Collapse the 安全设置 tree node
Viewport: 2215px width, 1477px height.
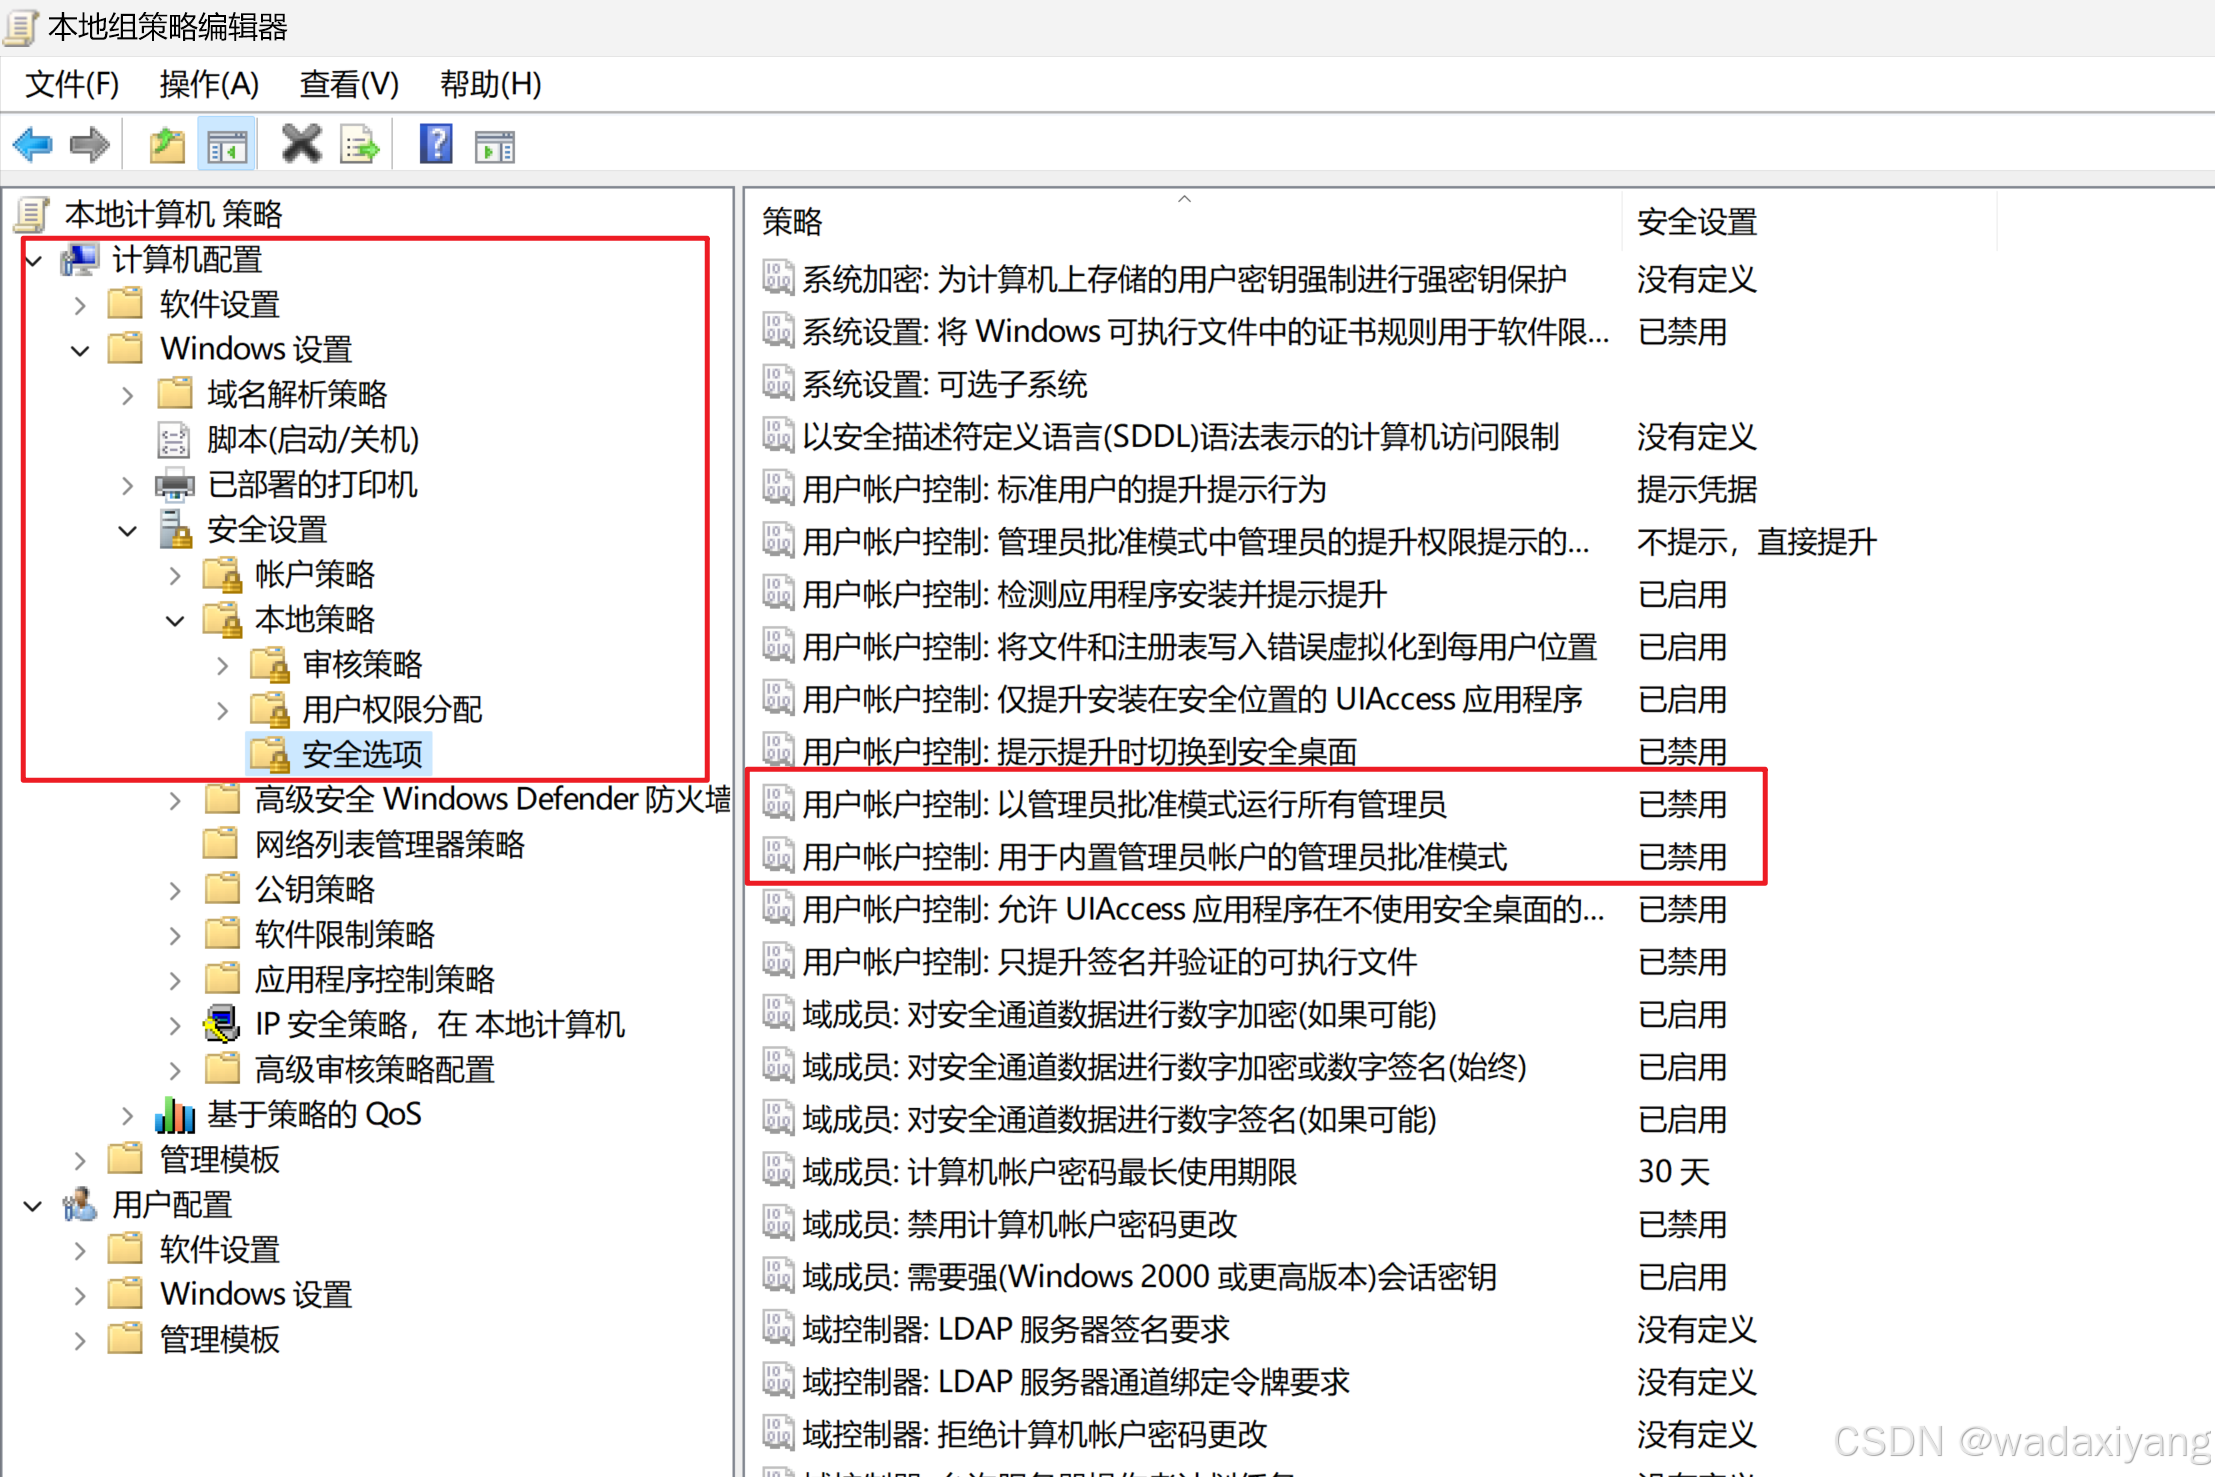tap(127, 530)
